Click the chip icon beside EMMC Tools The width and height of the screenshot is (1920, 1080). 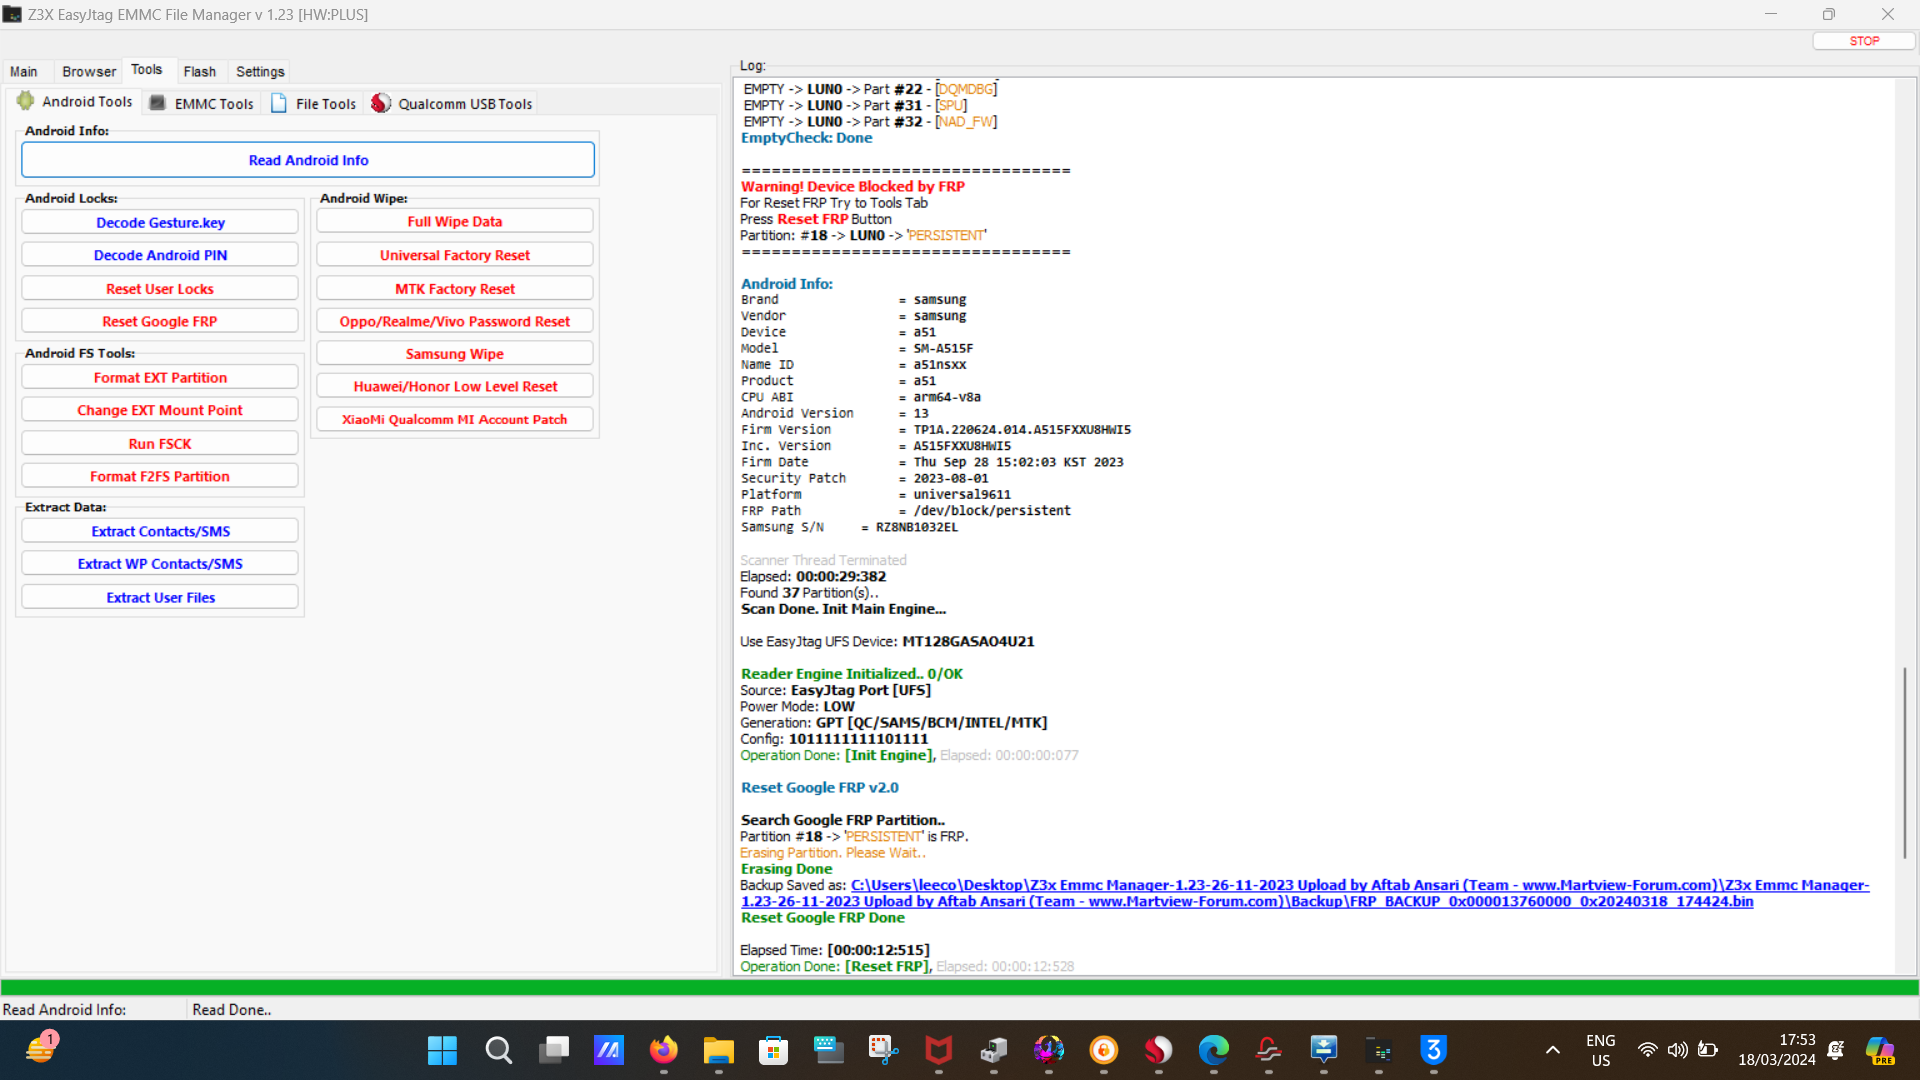coord(157,102)
